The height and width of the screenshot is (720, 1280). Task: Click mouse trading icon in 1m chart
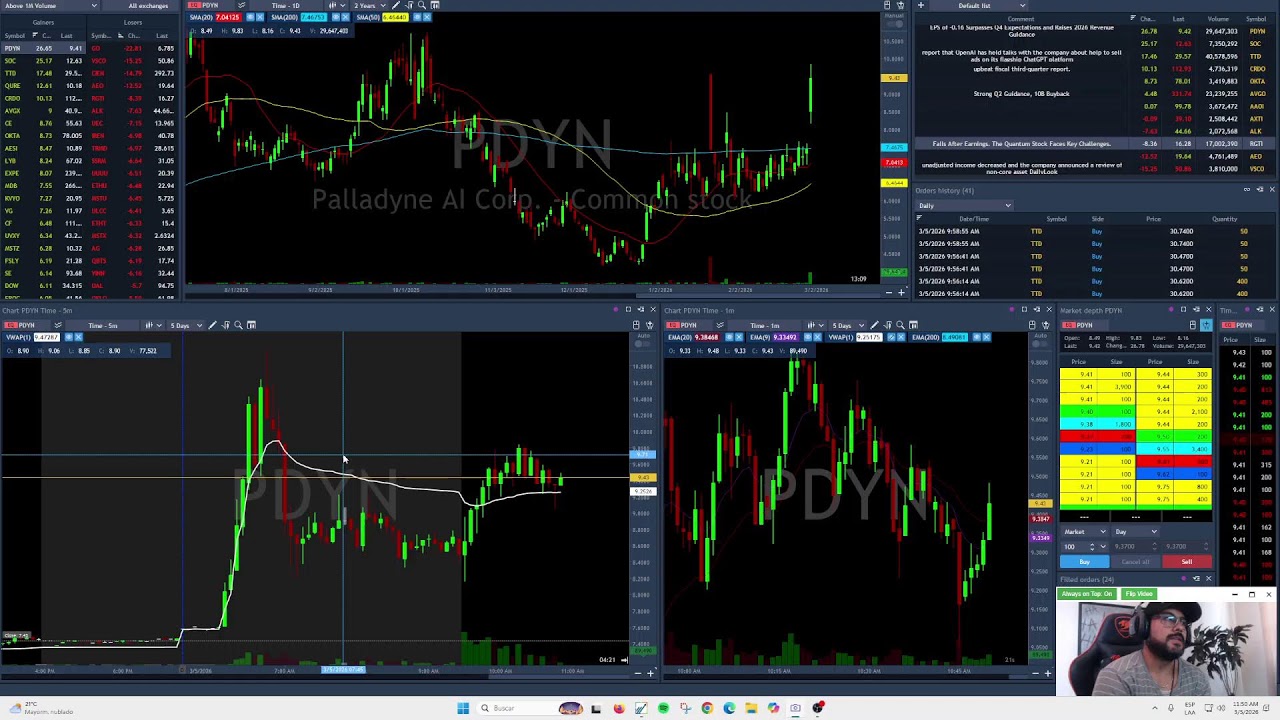coord(1032,325)
